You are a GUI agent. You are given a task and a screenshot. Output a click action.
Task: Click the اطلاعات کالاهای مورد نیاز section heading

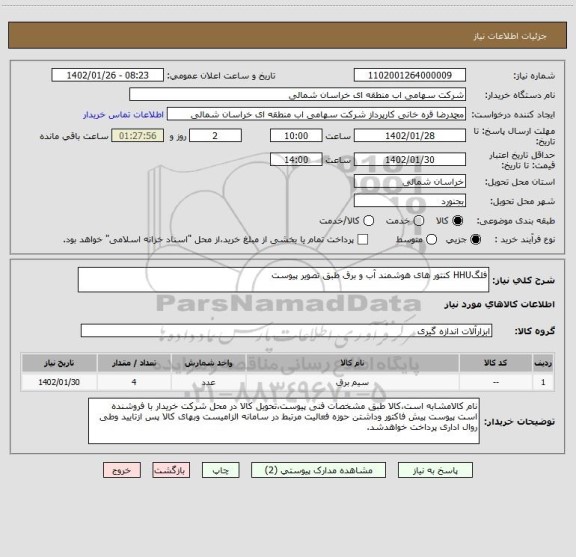tap(500, 305)
